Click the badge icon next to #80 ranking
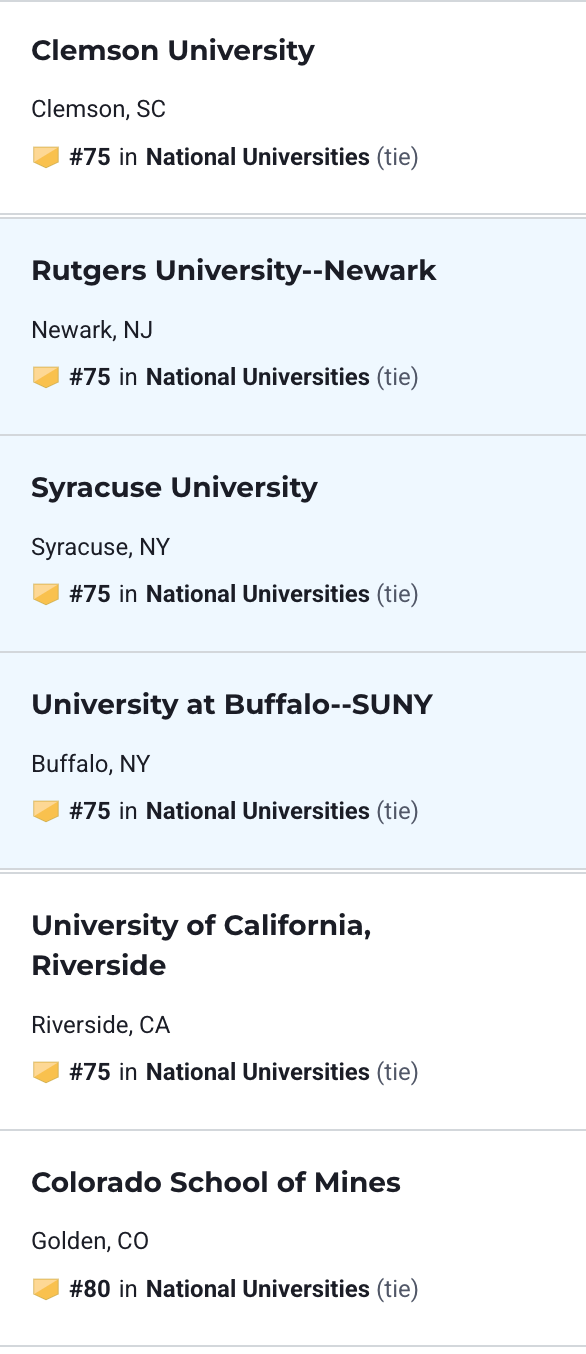586x1354 pixels. pos(46,1289)
